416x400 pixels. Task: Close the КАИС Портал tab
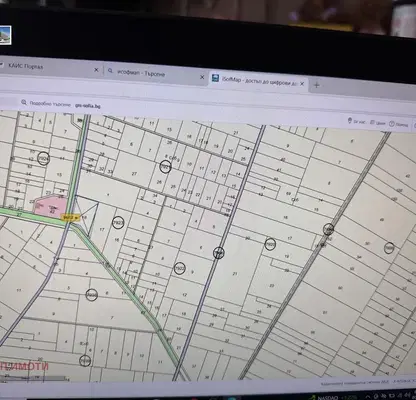coord(96,70)
